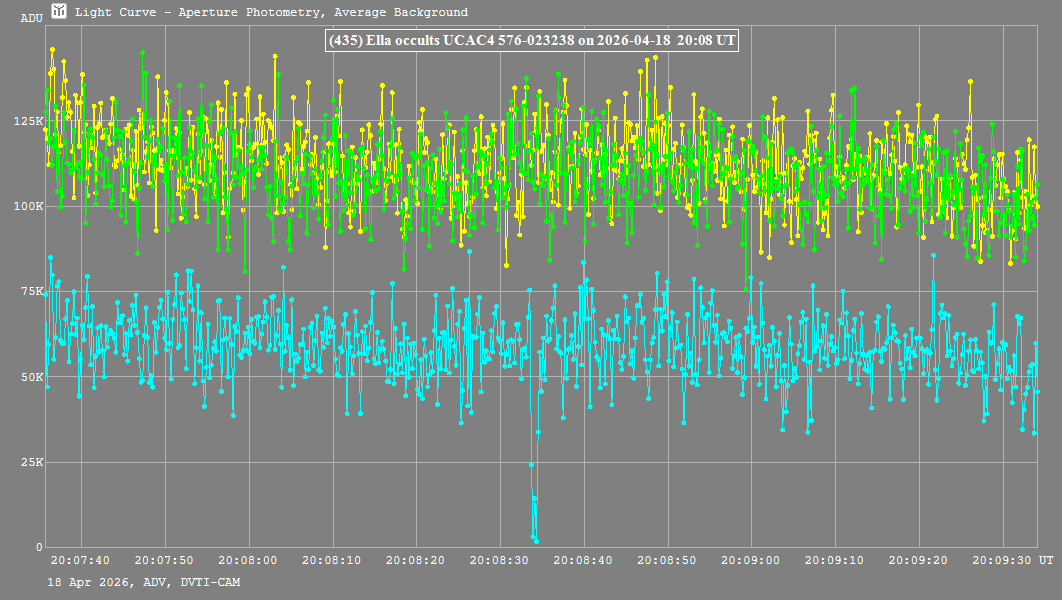
Task: Click the "18 Apr 2026, ADV, DVTI-CAM" footer text
Action: pyautogui.click(x=143, y=582)
